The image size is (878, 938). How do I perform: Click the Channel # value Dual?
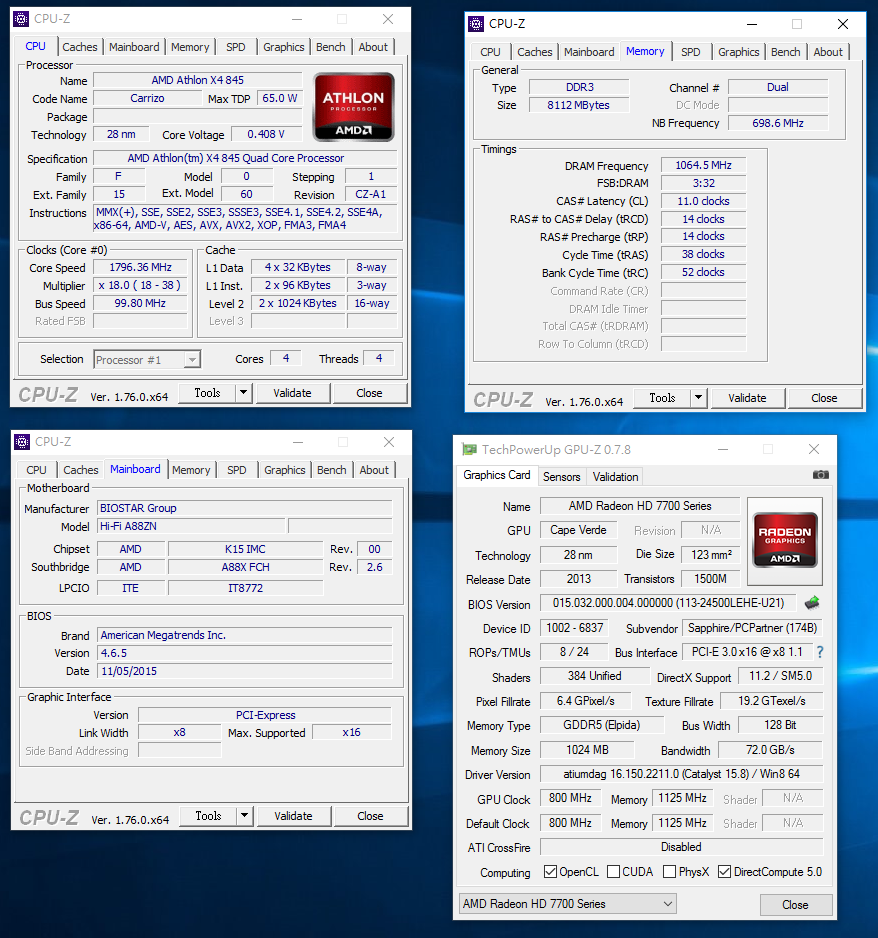(x=778, y=87)
